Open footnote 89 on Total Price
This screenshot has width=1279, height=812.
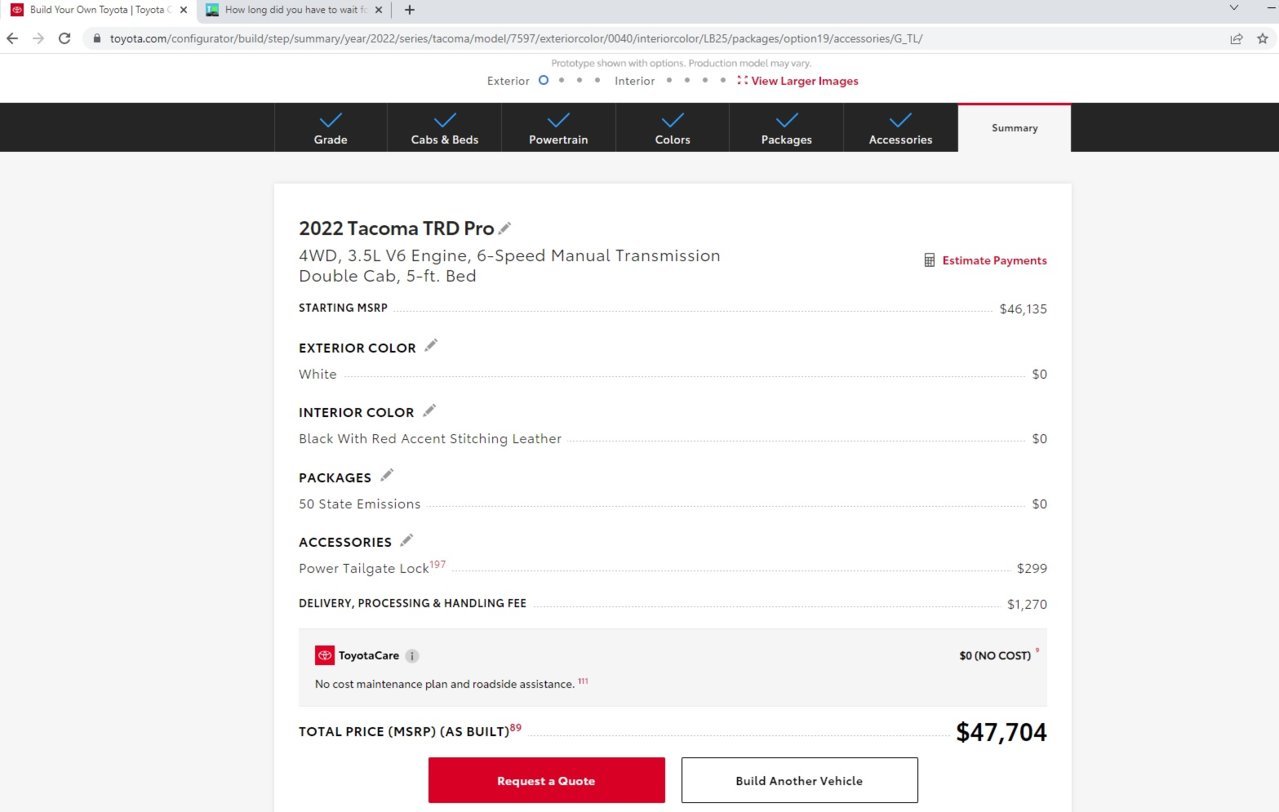(x=516, y=727)
